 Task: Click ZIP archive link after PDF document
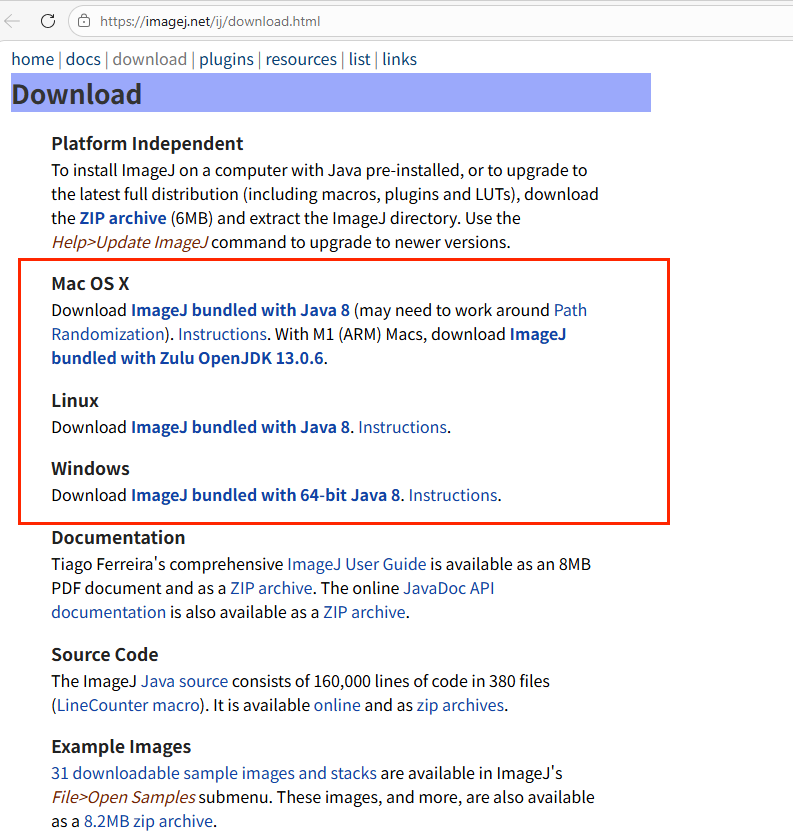[271, 589]
